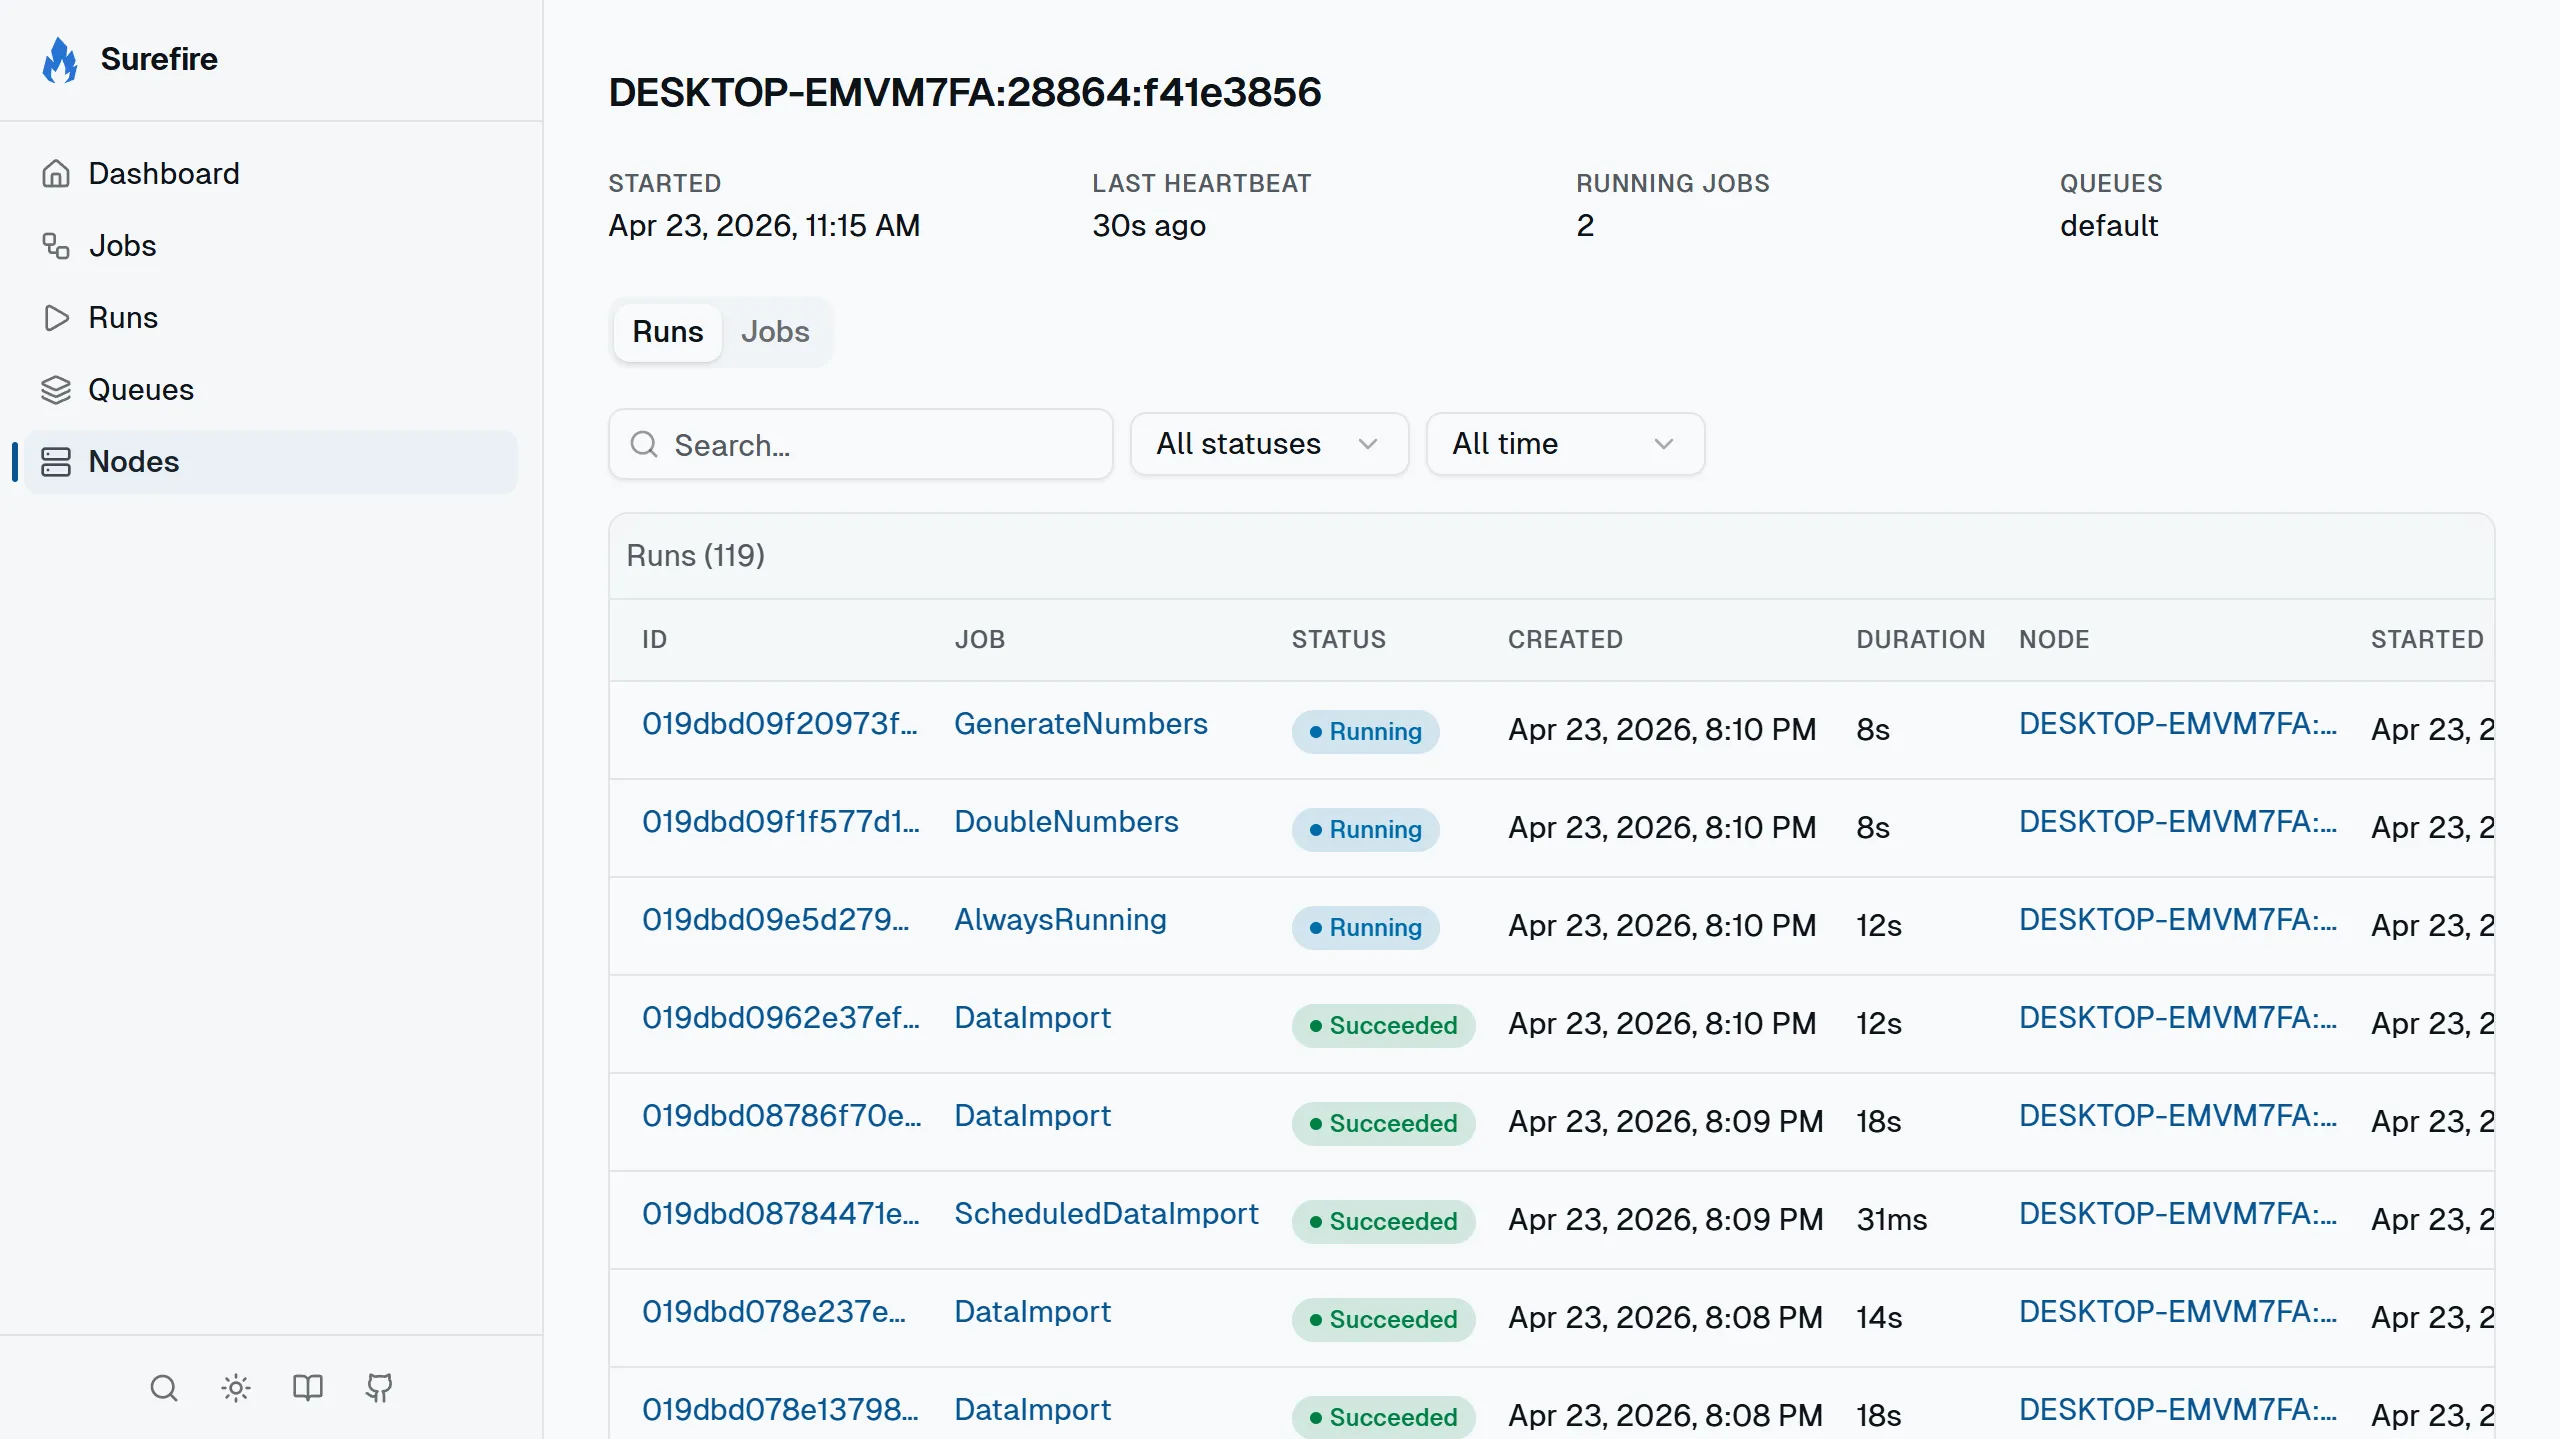
Task: Click Succeeded badge for ScheduledDataImport
Action: [1383, 1222]
